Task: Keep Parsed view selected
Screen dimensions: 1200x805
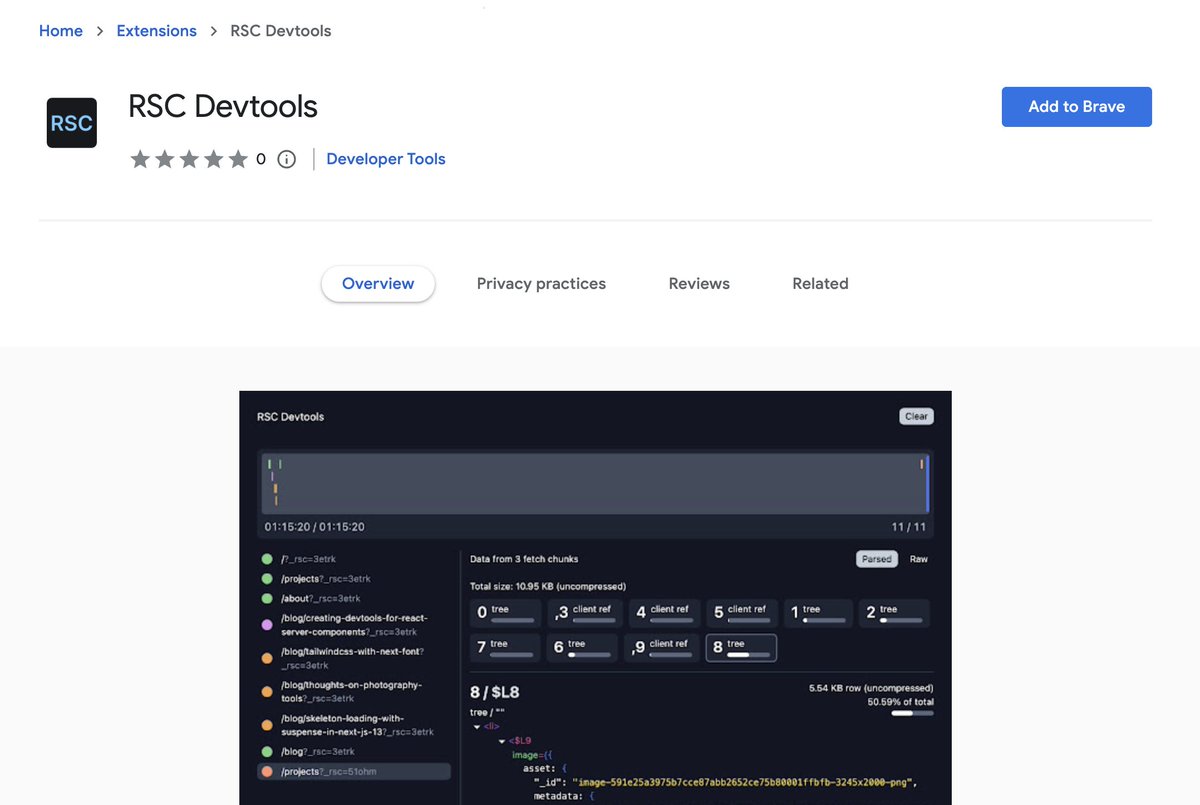Action: pos(876,559)
